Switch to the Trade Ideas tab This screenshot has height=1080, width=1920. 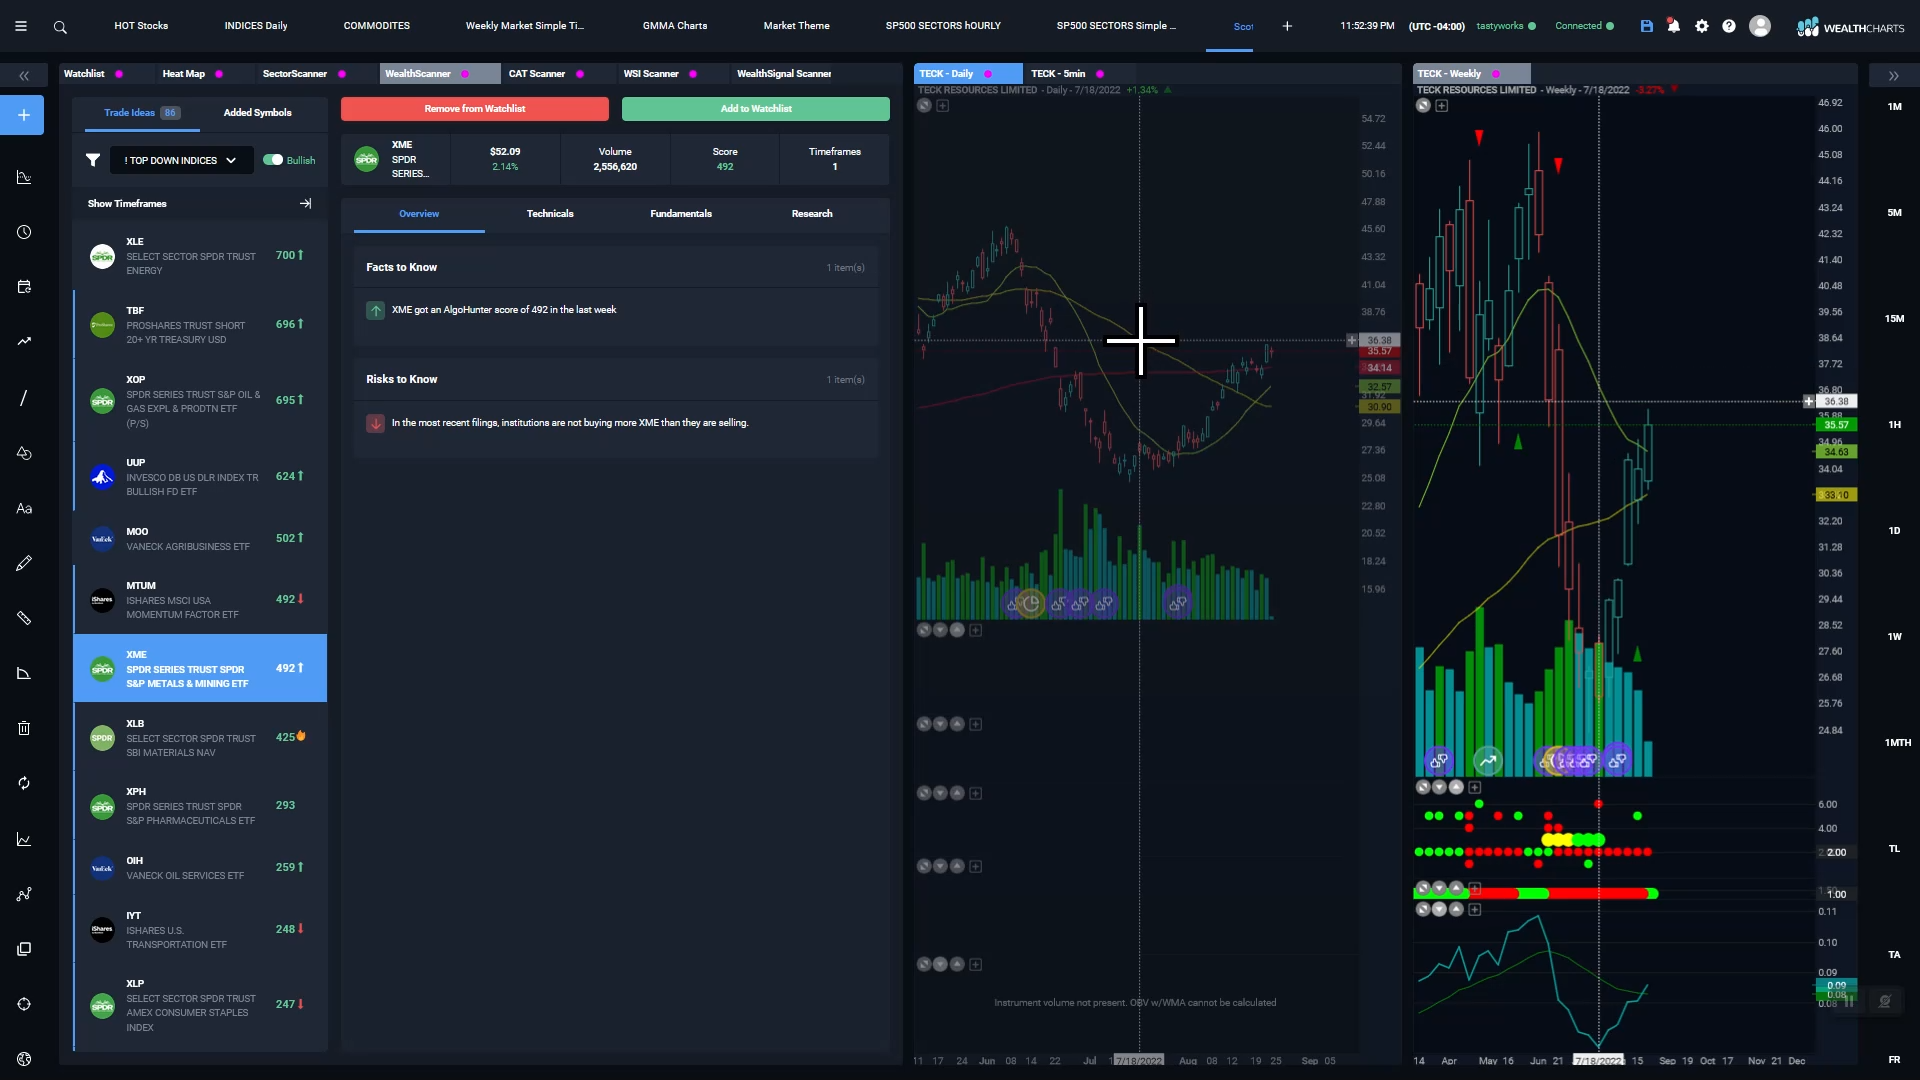coord(141,113)
